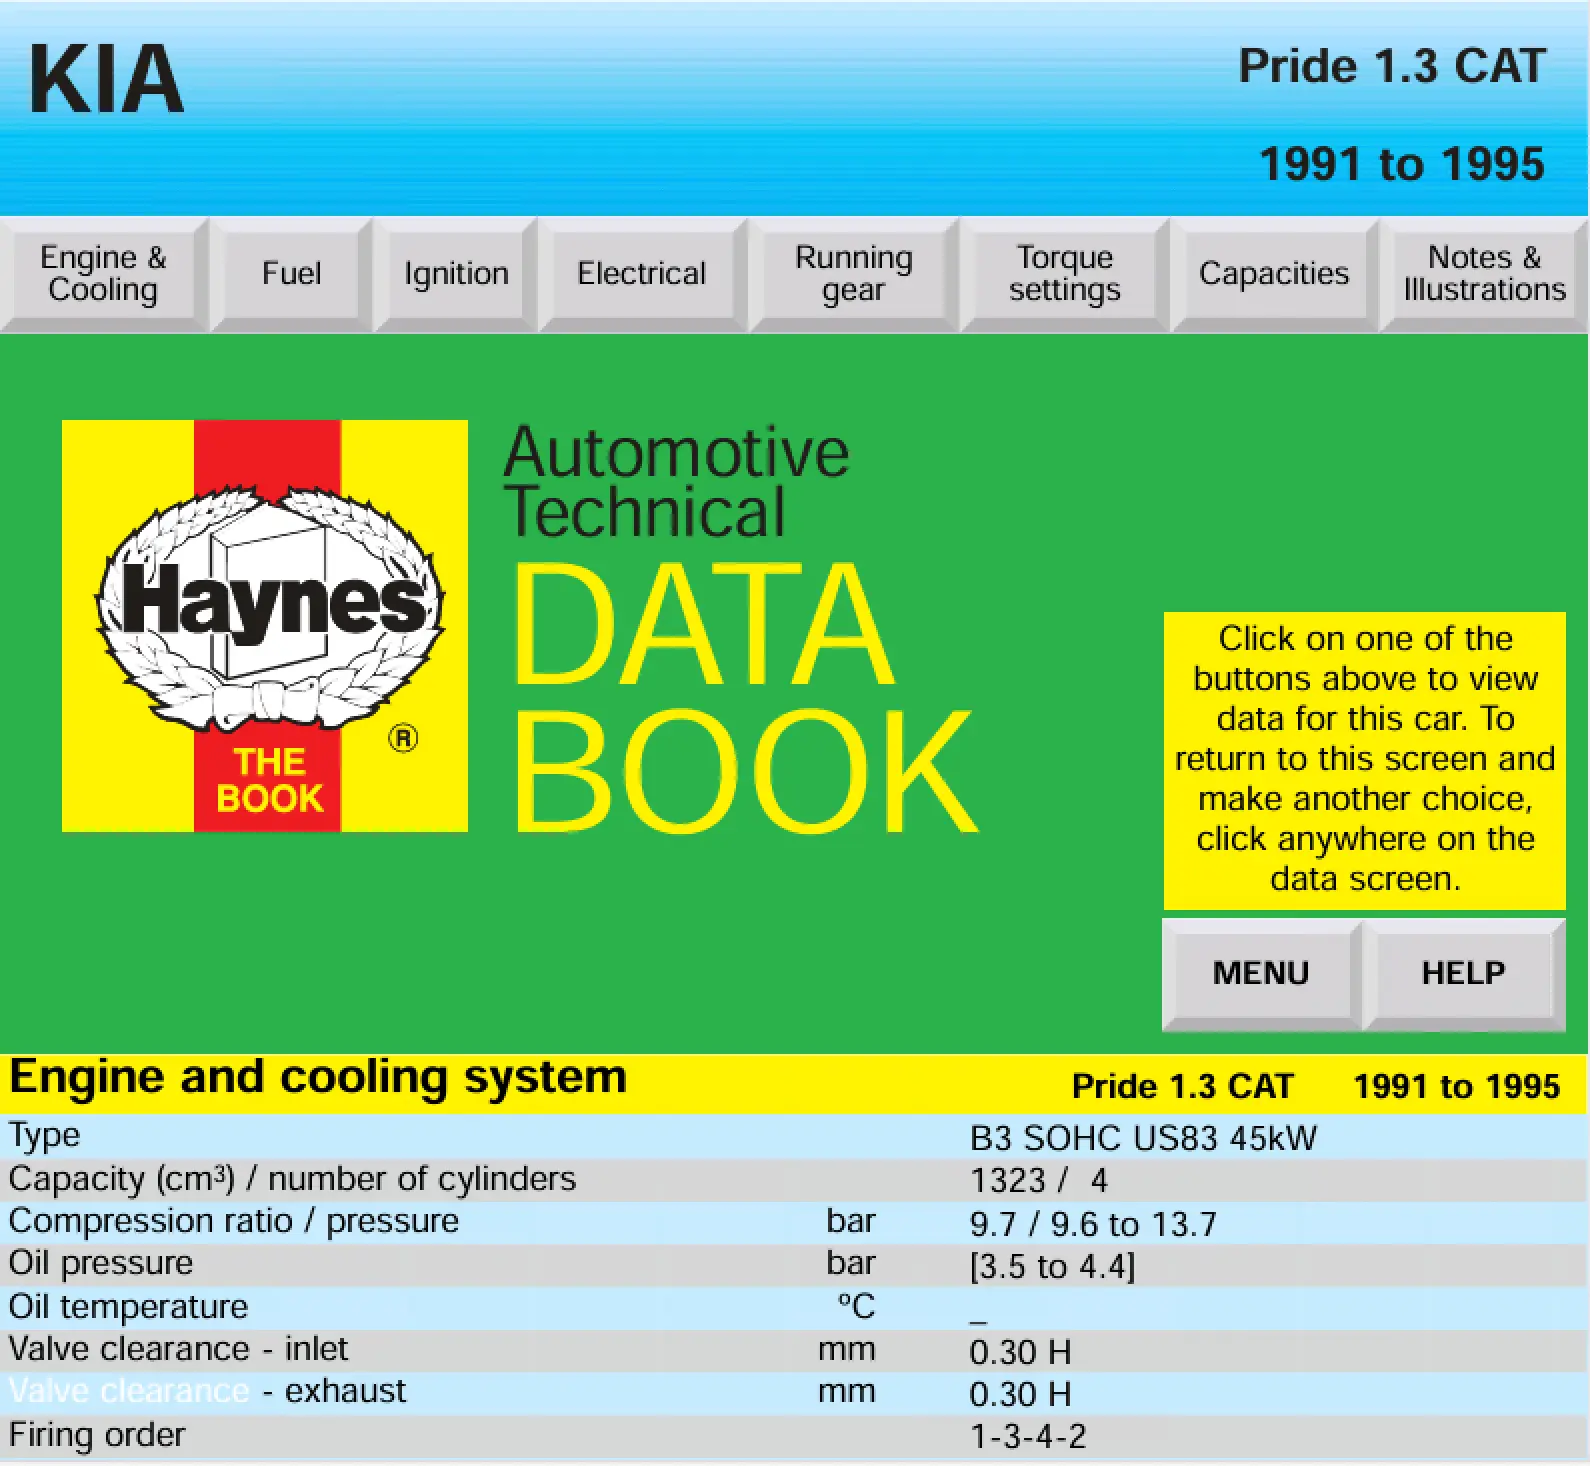The image size is (1590, 1466).
Task: Switch to the Ignition tab
Action: coord(456,274)
